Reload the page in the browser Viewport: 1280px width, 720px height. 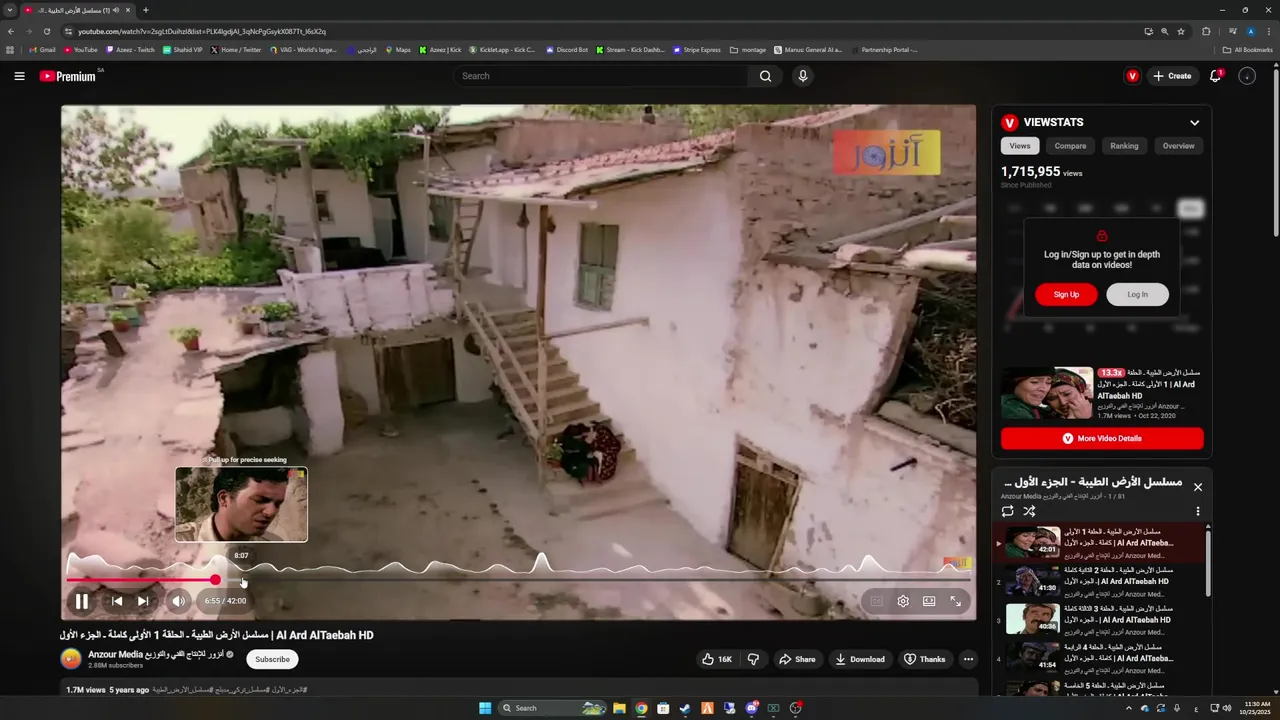coord(46,31)
